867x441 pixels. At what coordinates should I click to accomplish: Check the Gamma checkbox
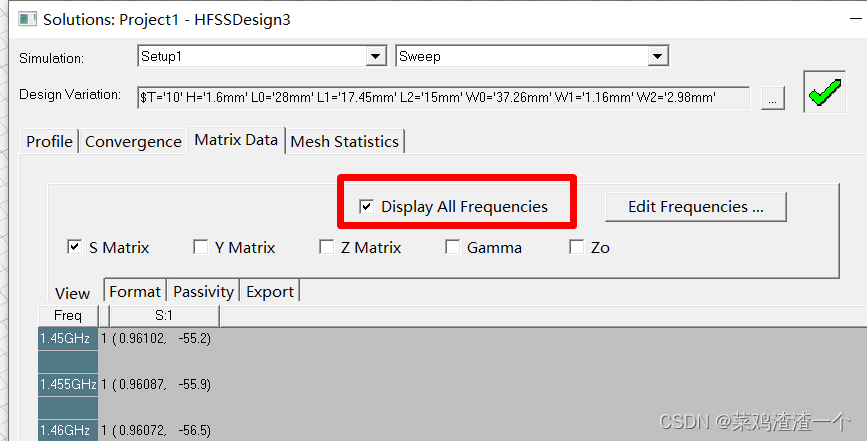click(452, 247)
